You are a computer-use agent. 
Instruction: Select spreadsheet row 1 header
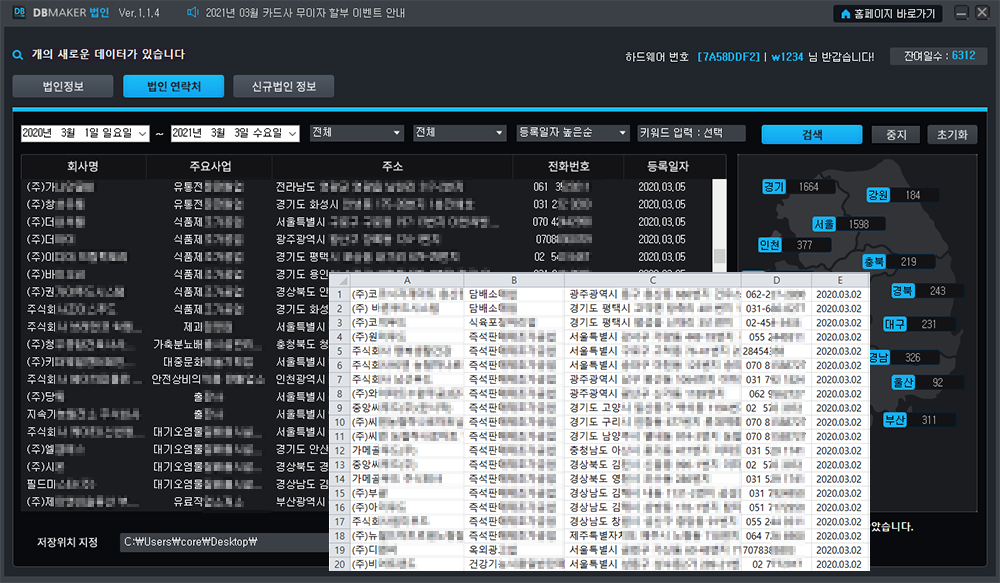(340, 294)
